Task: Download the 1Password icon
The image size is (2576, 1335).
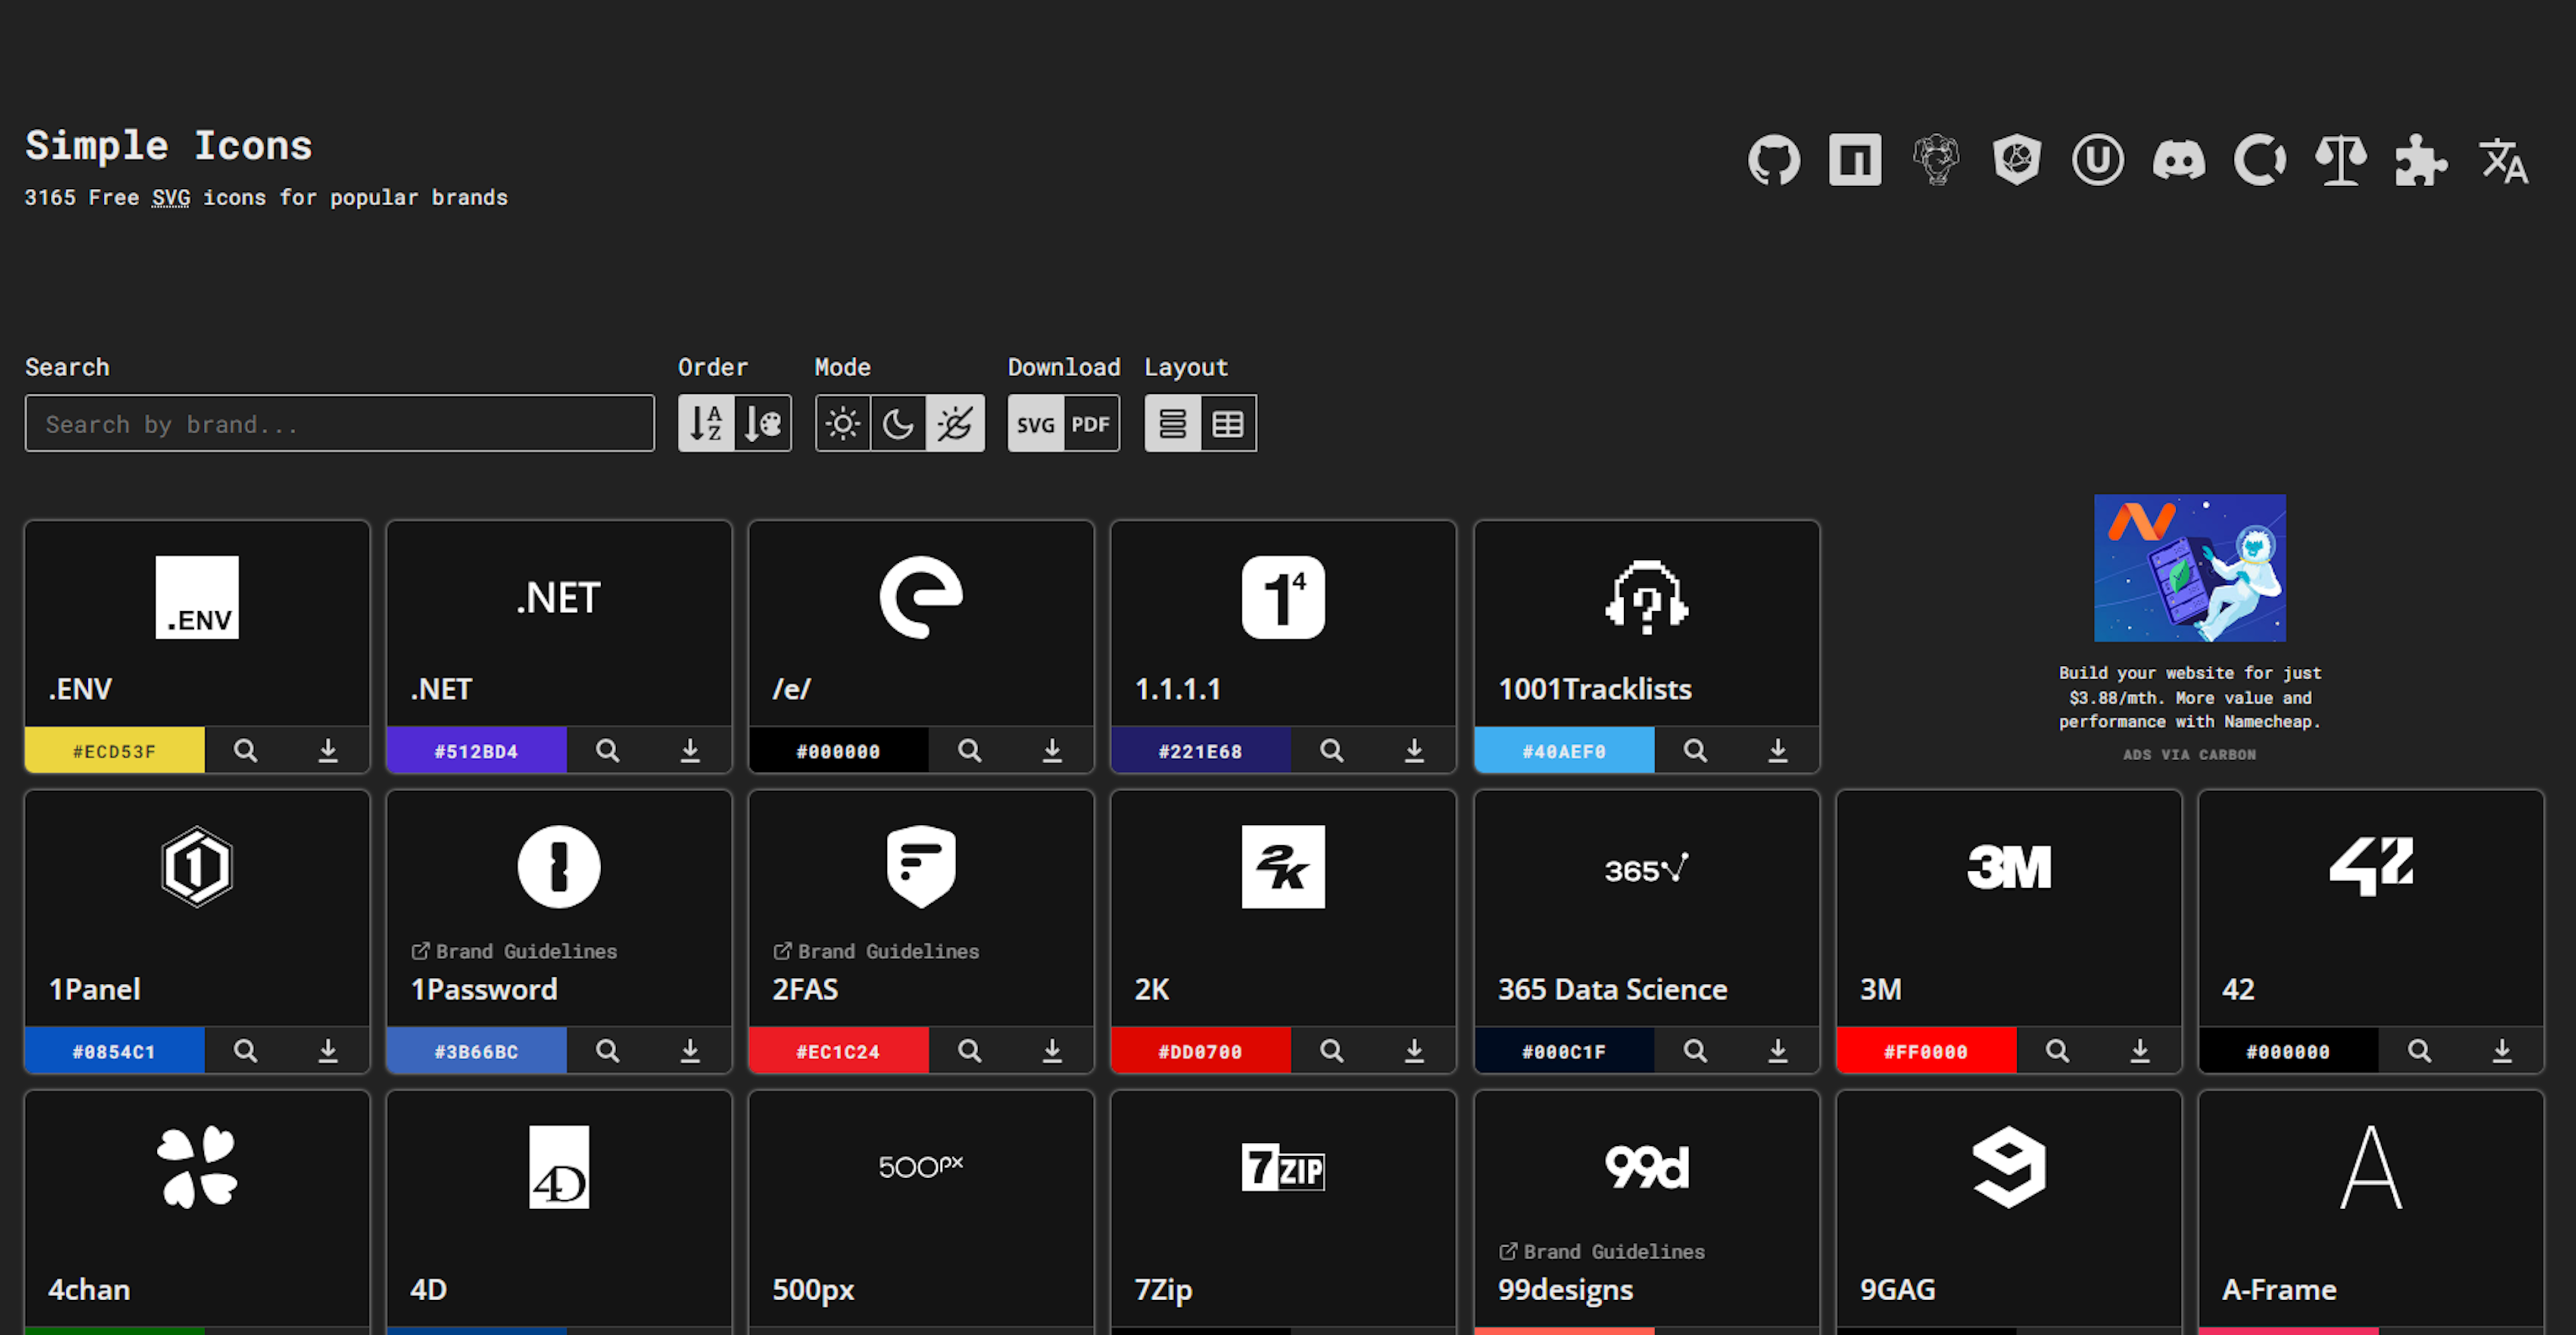Action: coord(690,1051)
